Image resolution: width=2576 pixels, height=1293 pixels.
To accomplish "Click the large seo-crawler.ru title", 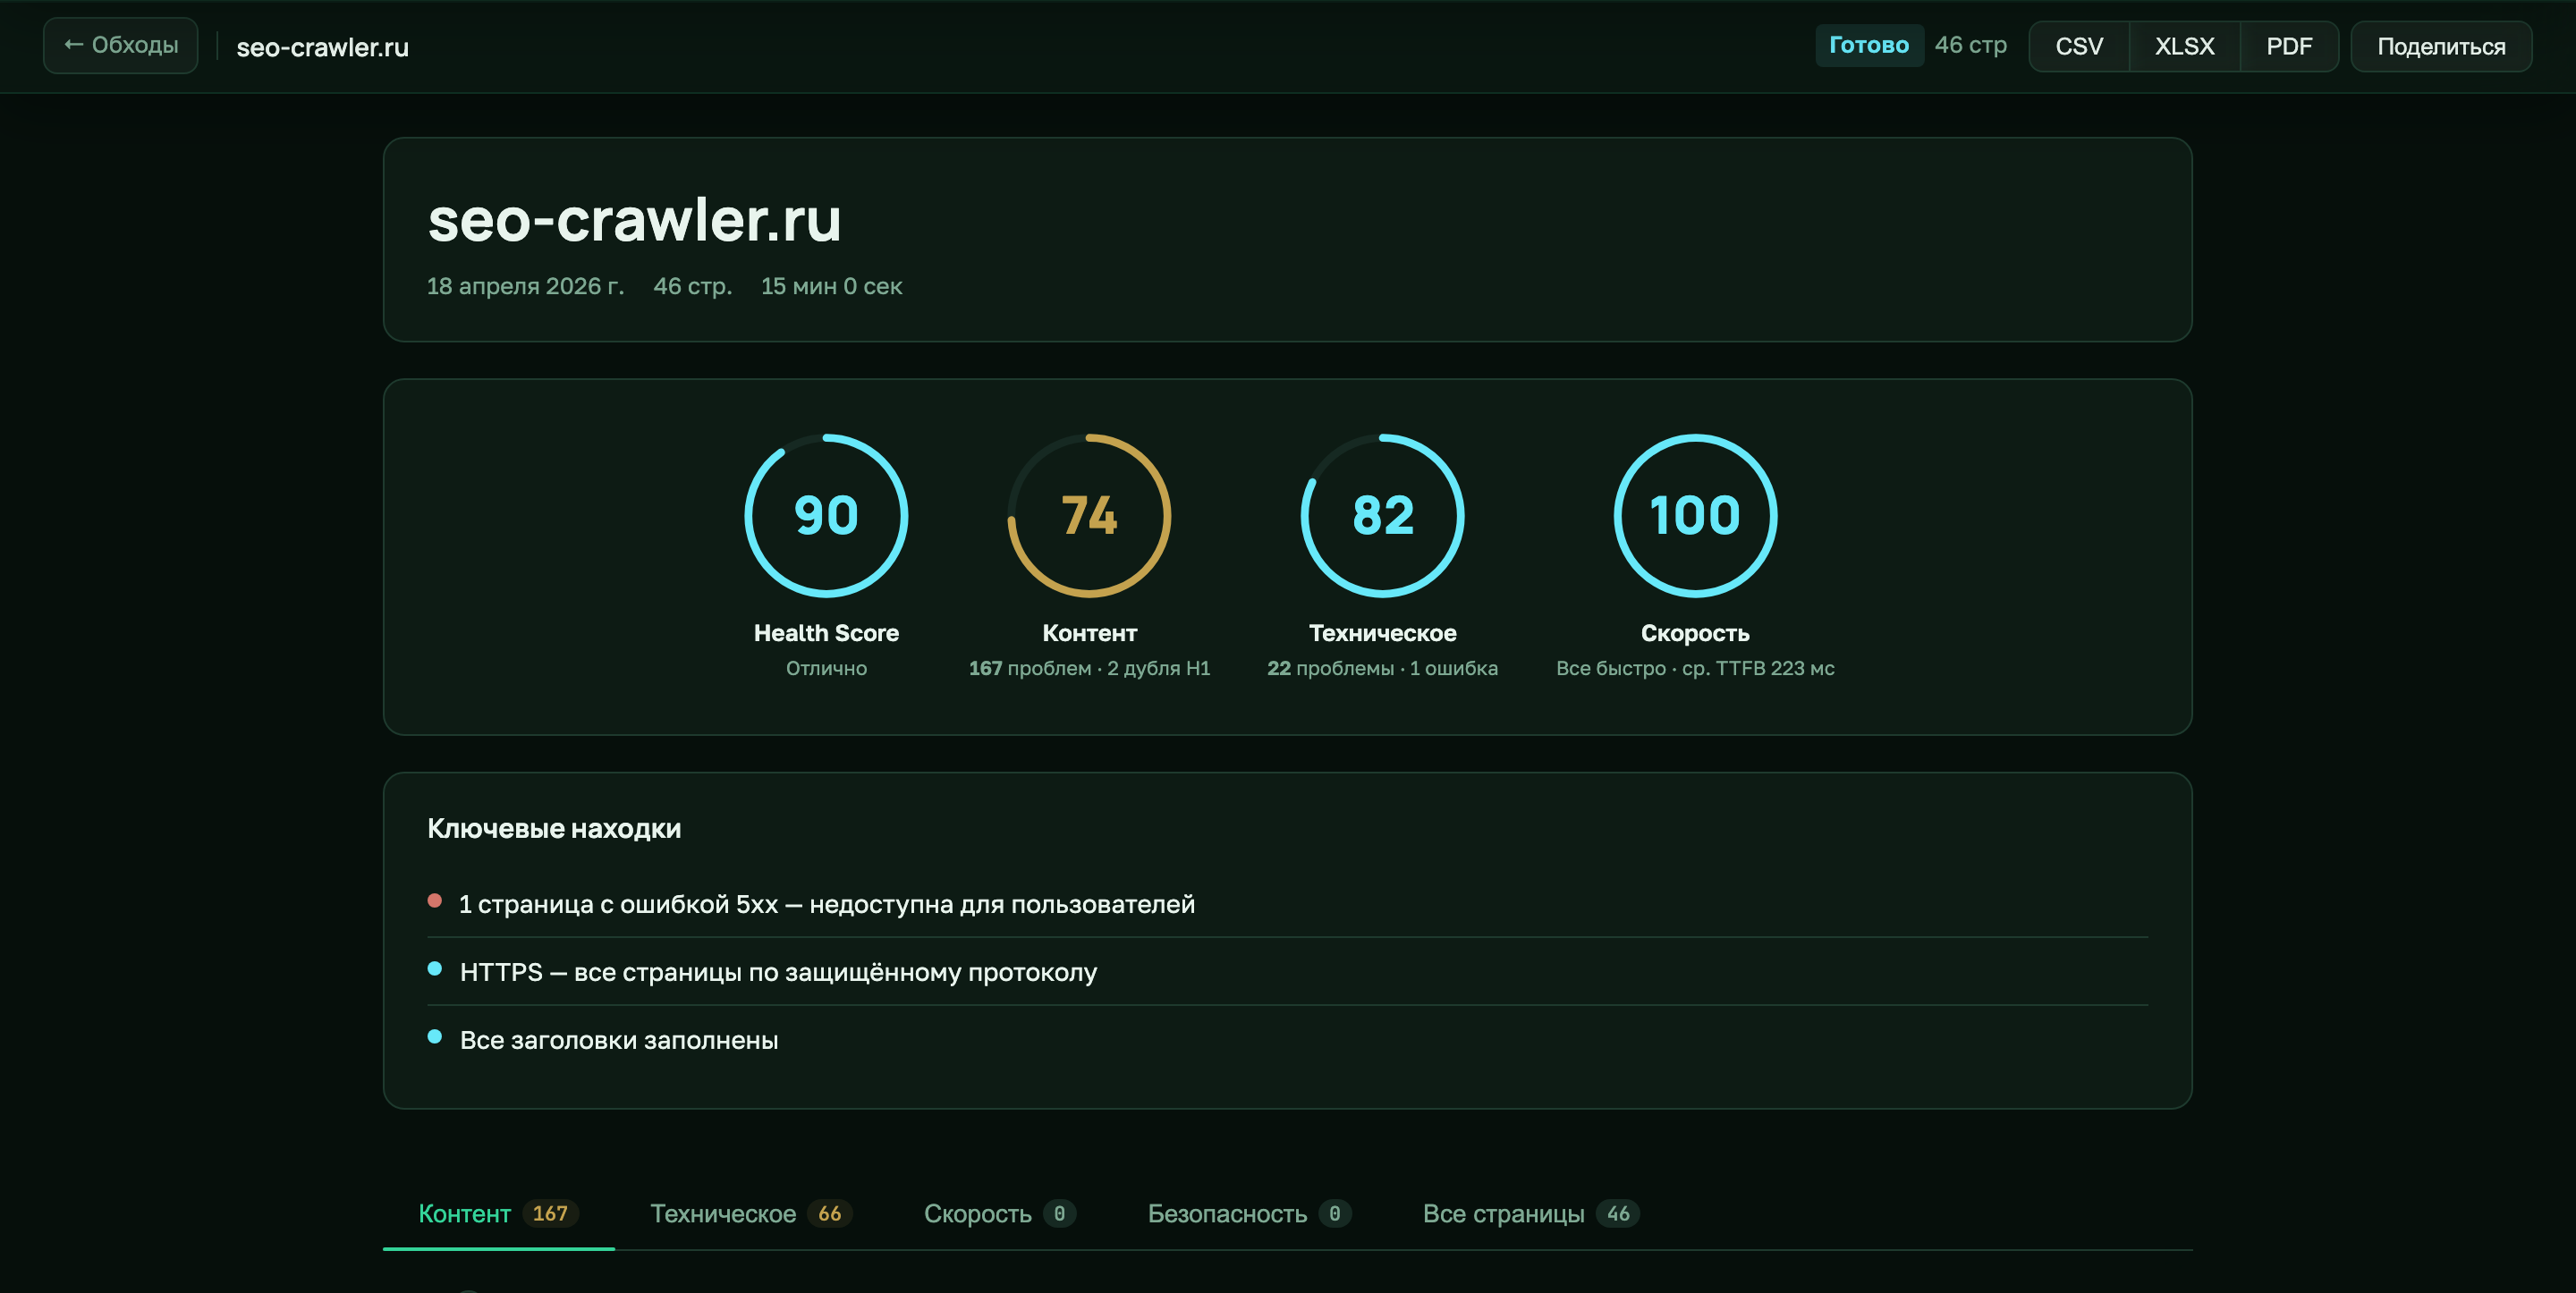I will tap(634, 219).
